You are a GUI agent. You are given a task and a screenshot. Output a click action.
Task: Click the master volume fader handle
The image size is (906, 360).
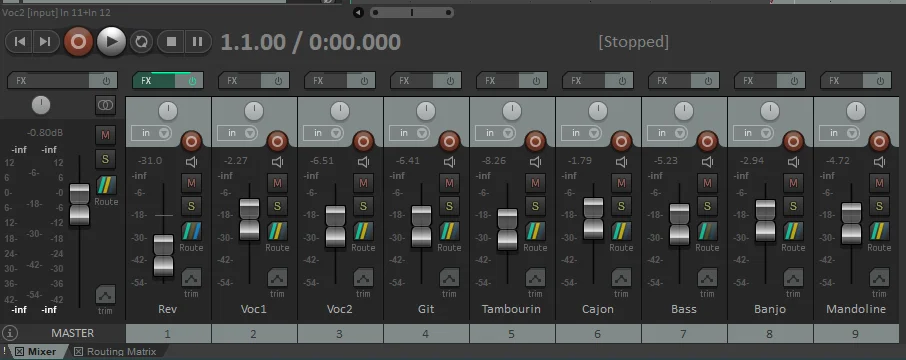[79, 204]
